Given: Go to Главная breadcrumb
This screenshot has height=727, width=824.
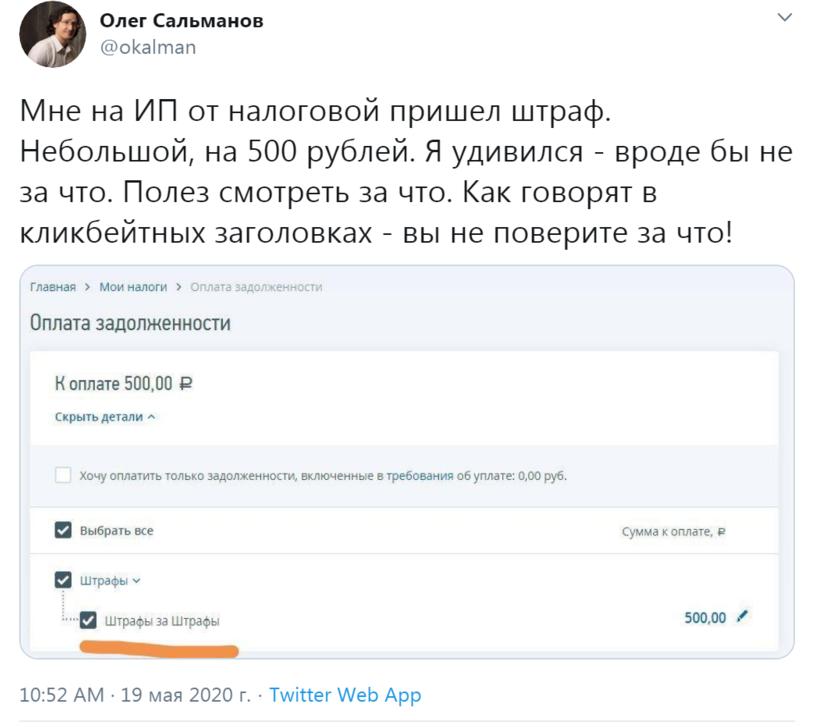Looking at the screenshot, I should (x=53, y=287).
